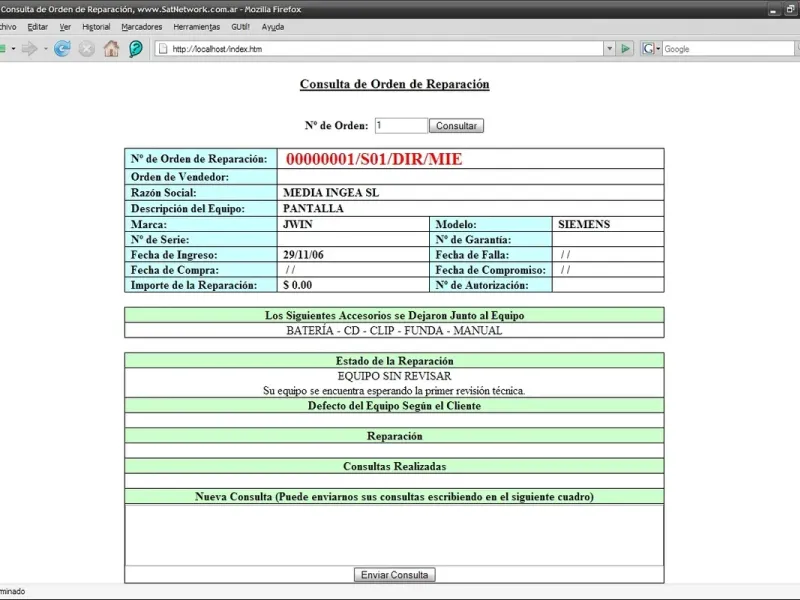Screen dimensions: 800x600
Task: Click the Stop loading icon
Action: [87, 49]
